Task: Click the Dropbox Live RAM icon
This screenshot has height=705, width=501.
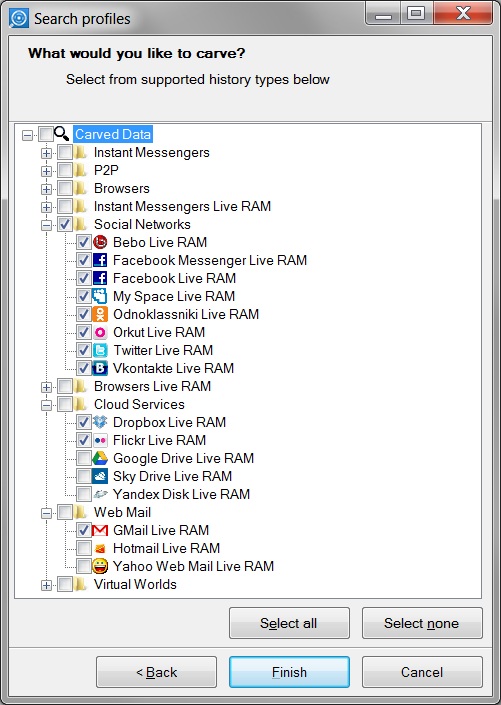Action: pos(100,422)
